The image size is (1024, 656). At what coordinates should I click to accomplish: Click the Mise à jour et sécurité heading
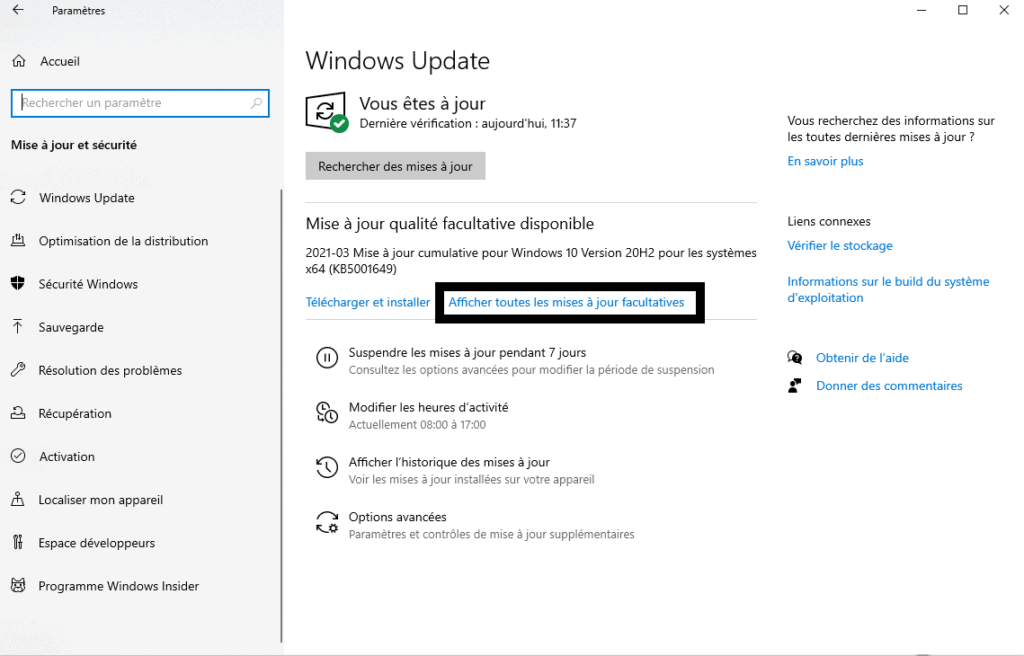[74, 145]
